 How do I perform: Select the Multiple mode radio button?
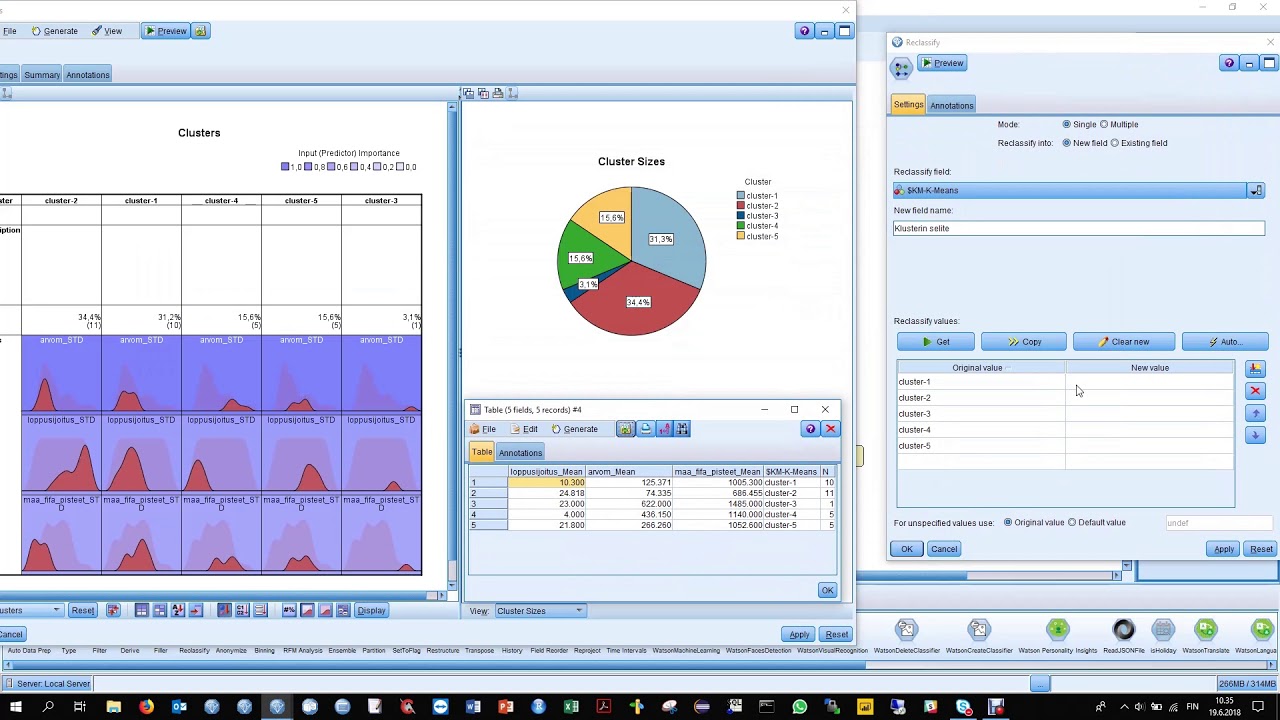click(x=1104, y=124)
